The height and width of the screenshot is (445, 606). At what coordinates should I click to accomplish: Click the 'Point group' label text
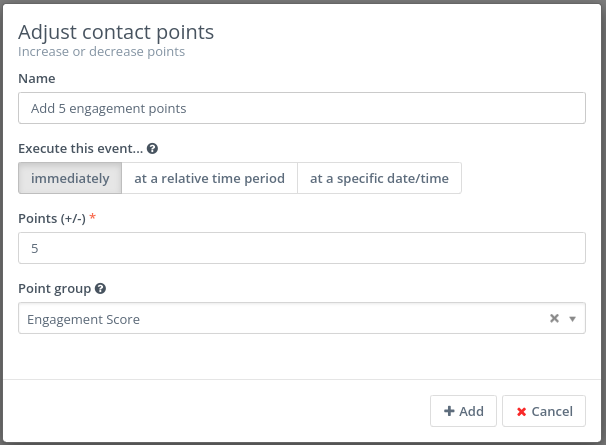click(x=54, y=288)
